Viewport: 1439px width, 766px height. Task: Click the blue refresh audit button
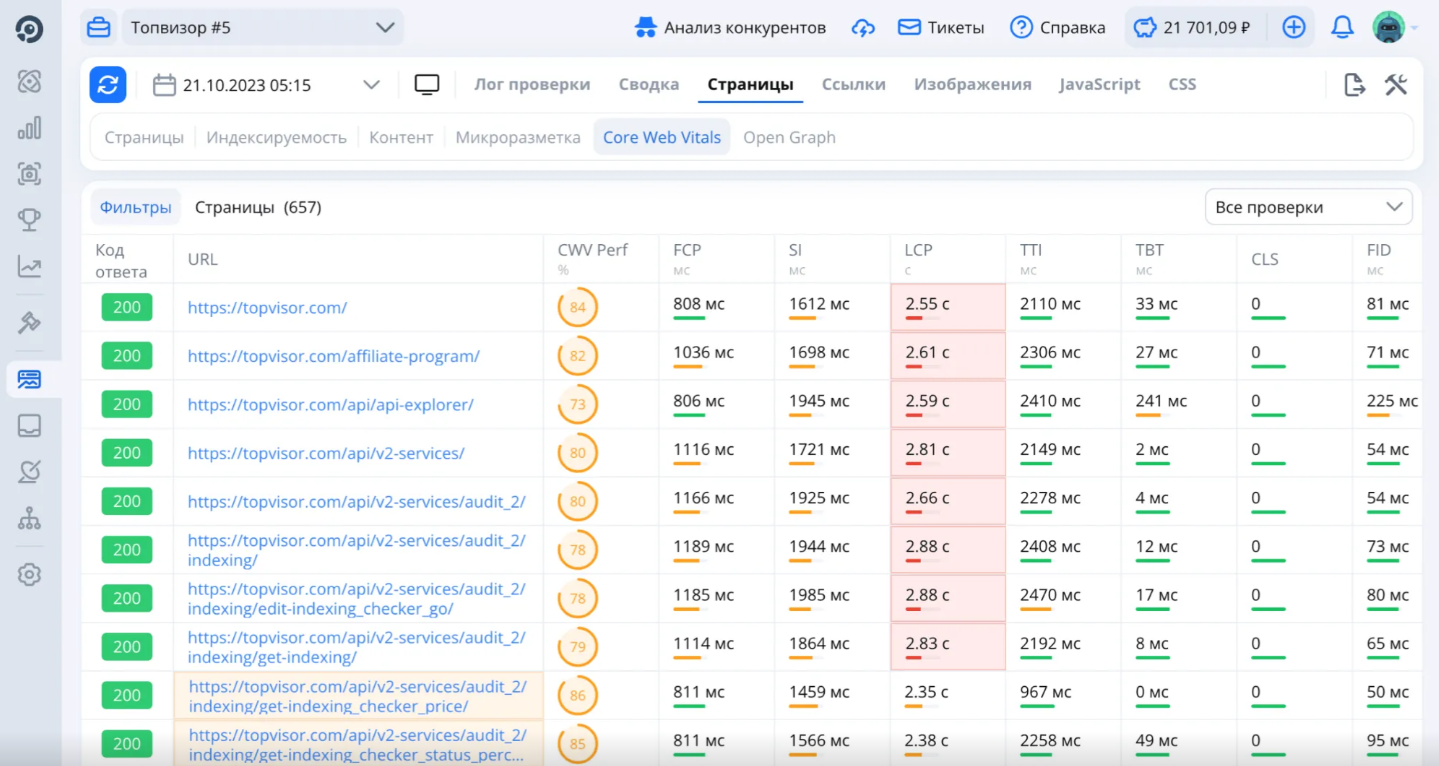click(108, 85)
